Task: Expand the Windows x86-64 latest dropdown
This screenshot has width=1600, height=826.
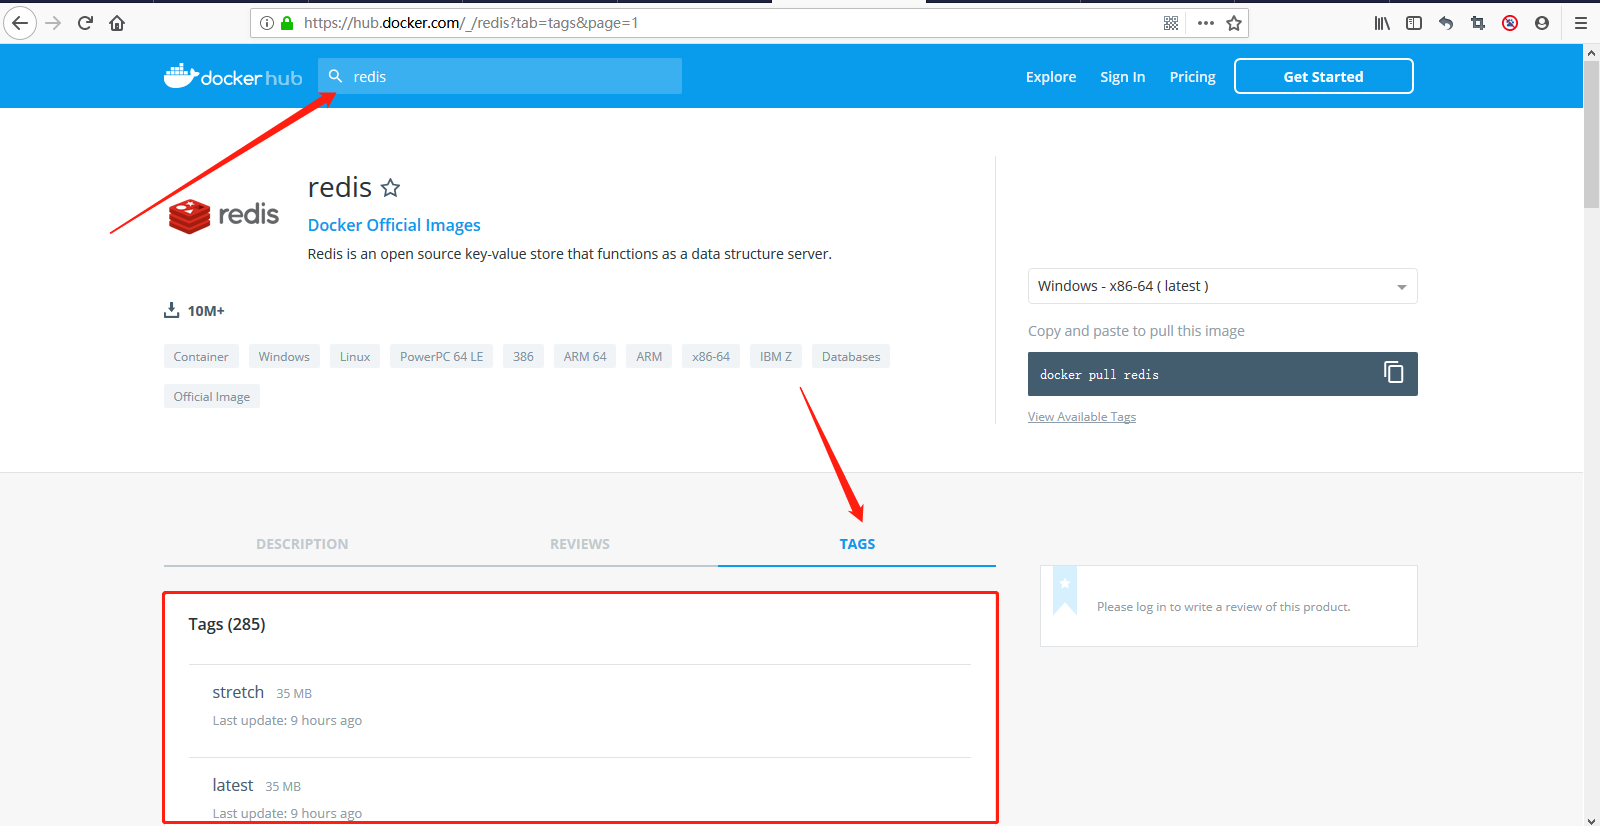Action: pos(1222,286)
